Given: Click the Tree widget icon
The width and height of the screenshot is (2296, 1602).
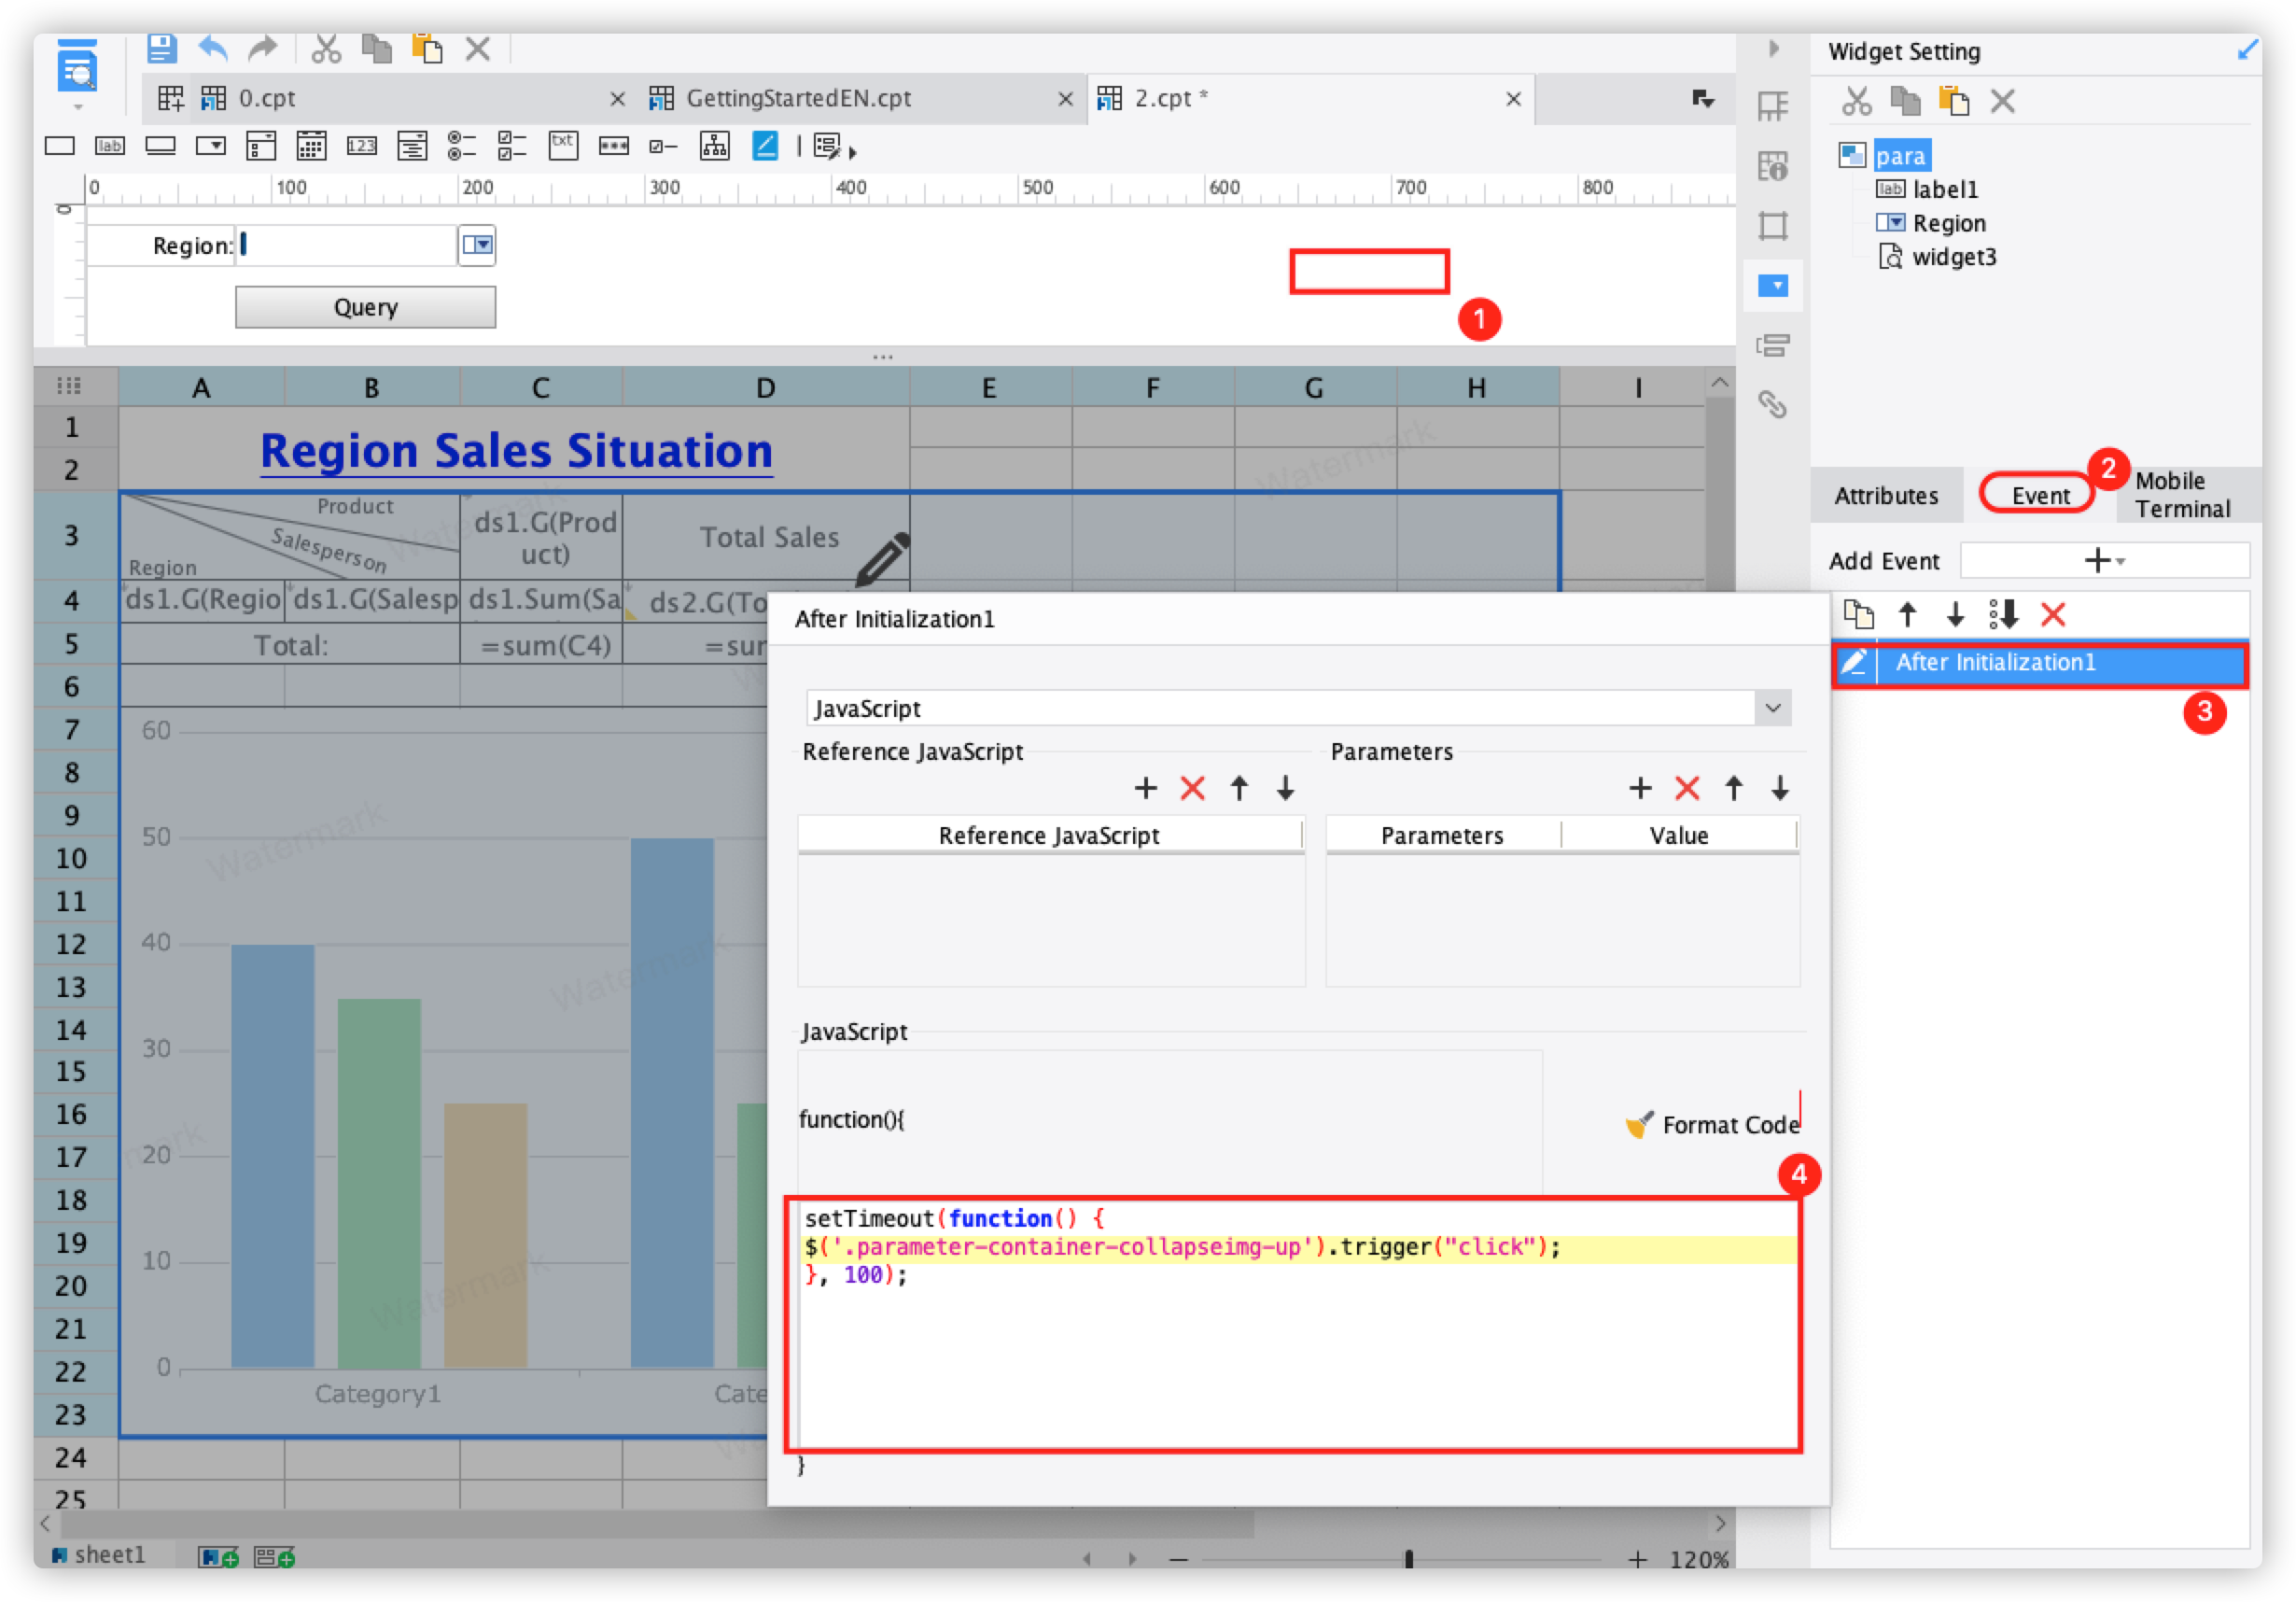Looking at the screenshot, I should pos(714,147).
